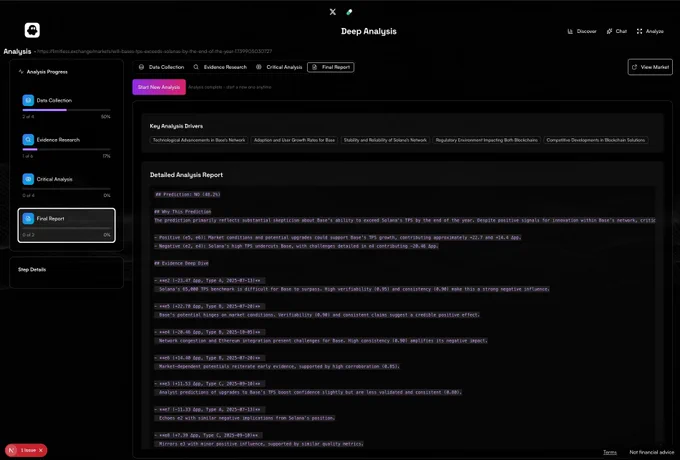Click the Analysis Progress pulse icon
Image resolution: width=680 pixels, height=460 pixels.
(x=21, y=72)
